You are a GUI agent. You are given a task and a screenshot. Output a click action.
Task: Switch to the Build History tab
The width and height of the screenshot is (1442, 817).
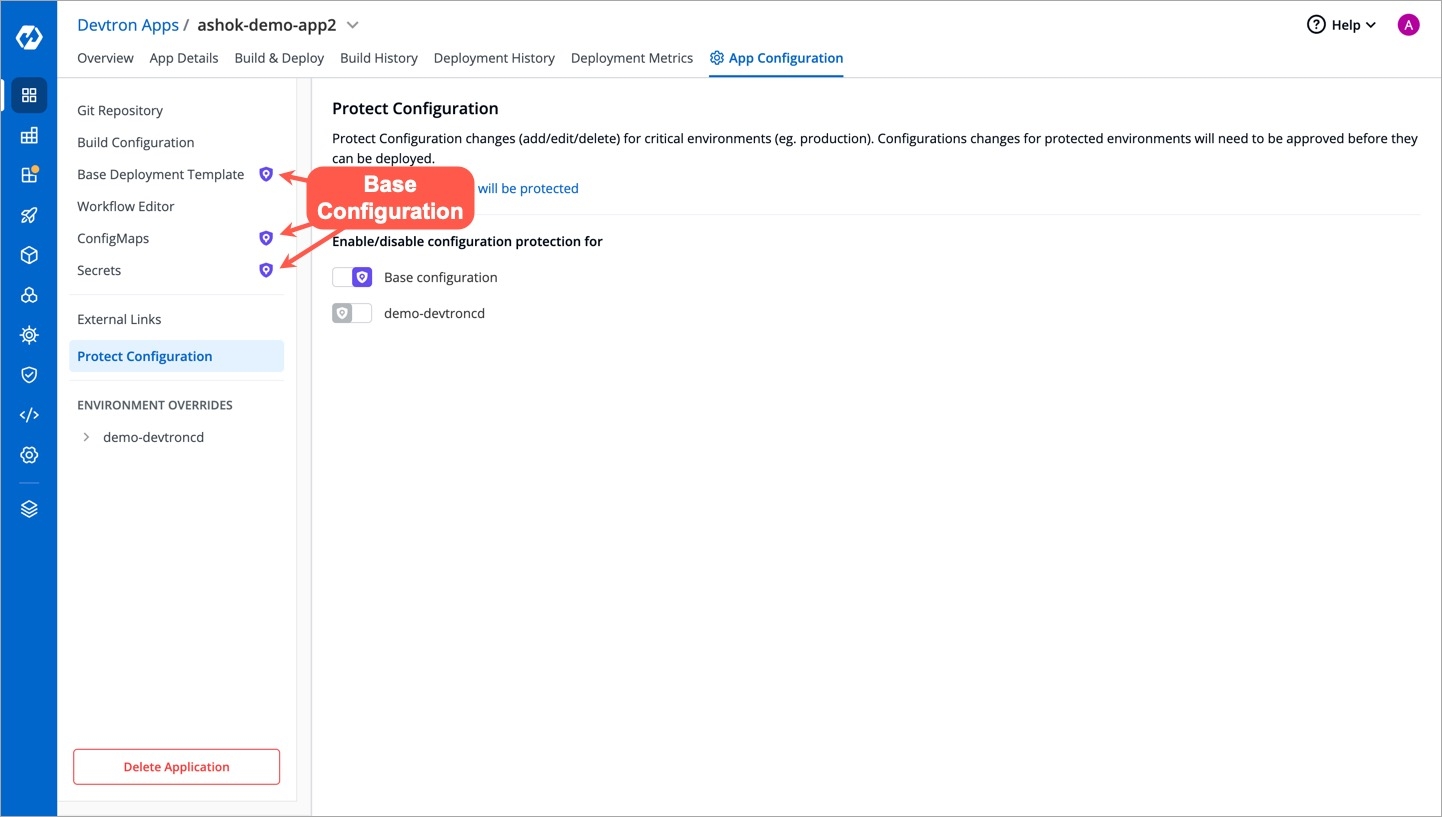pos(379,58)
